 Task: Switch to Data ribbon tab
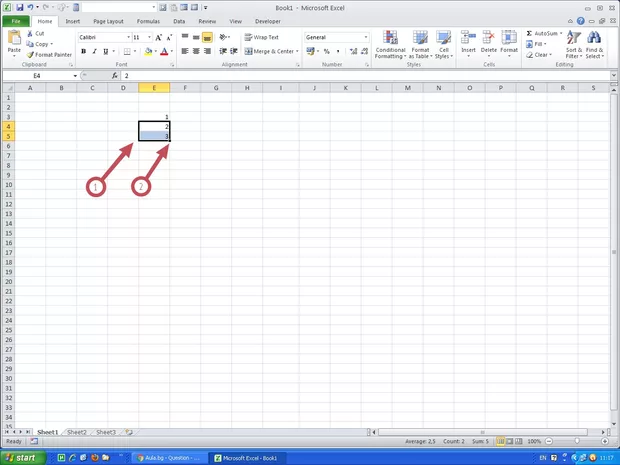pos(179,21)
